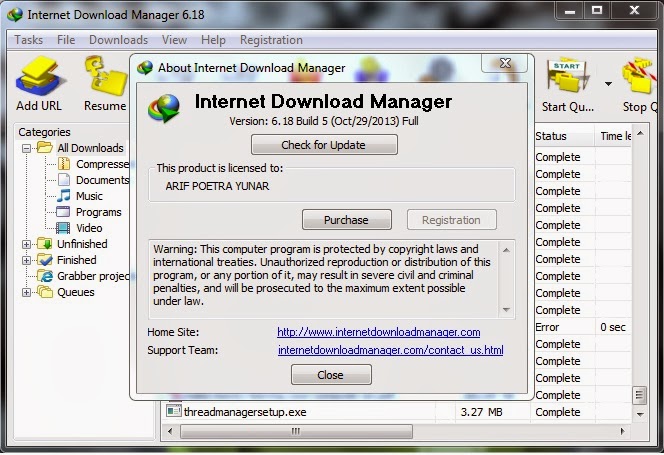Screen dimensions: 664x455
Task: Click the Stop Queue toolbar icon
Action: (x=638, y=76)
